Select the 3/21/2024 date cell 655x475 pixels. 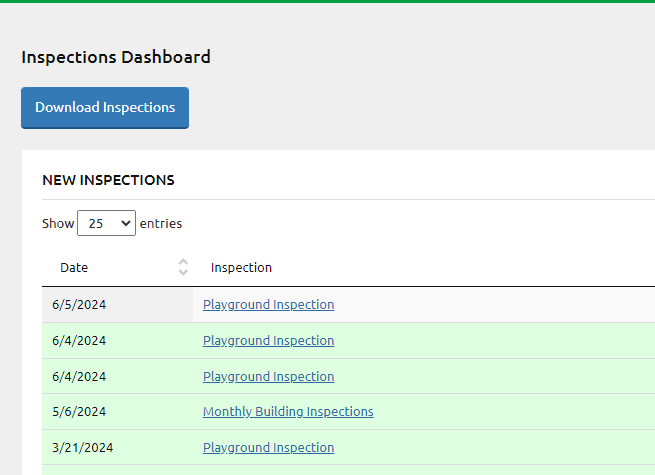coord(117,447)
